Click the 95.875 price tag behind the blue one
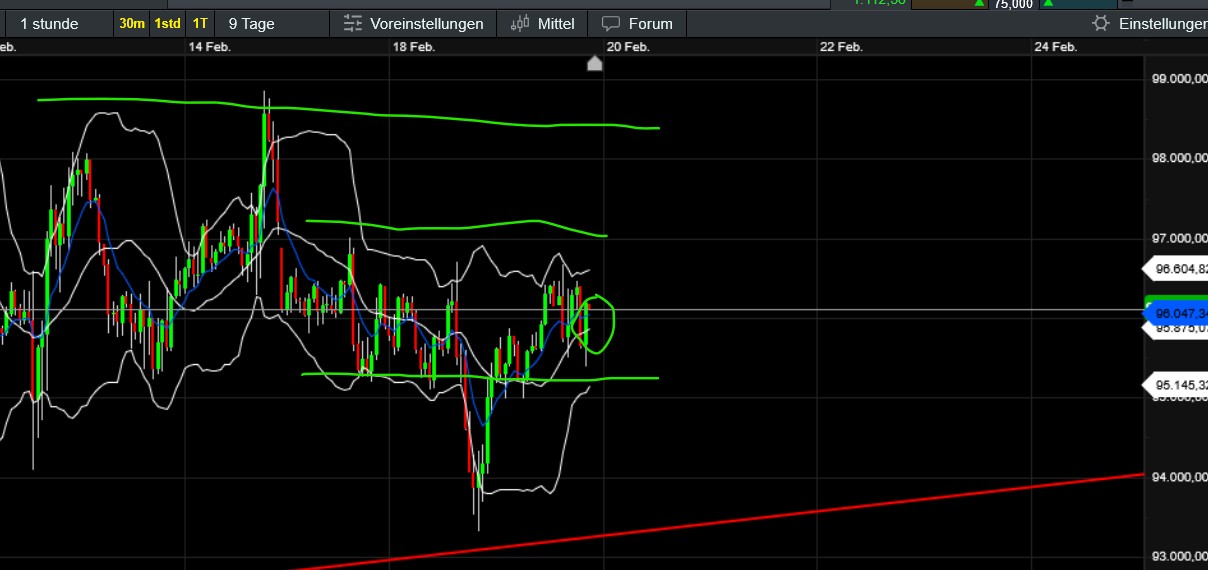This screenshot has height=570, width=1208. click(1180, 328)
